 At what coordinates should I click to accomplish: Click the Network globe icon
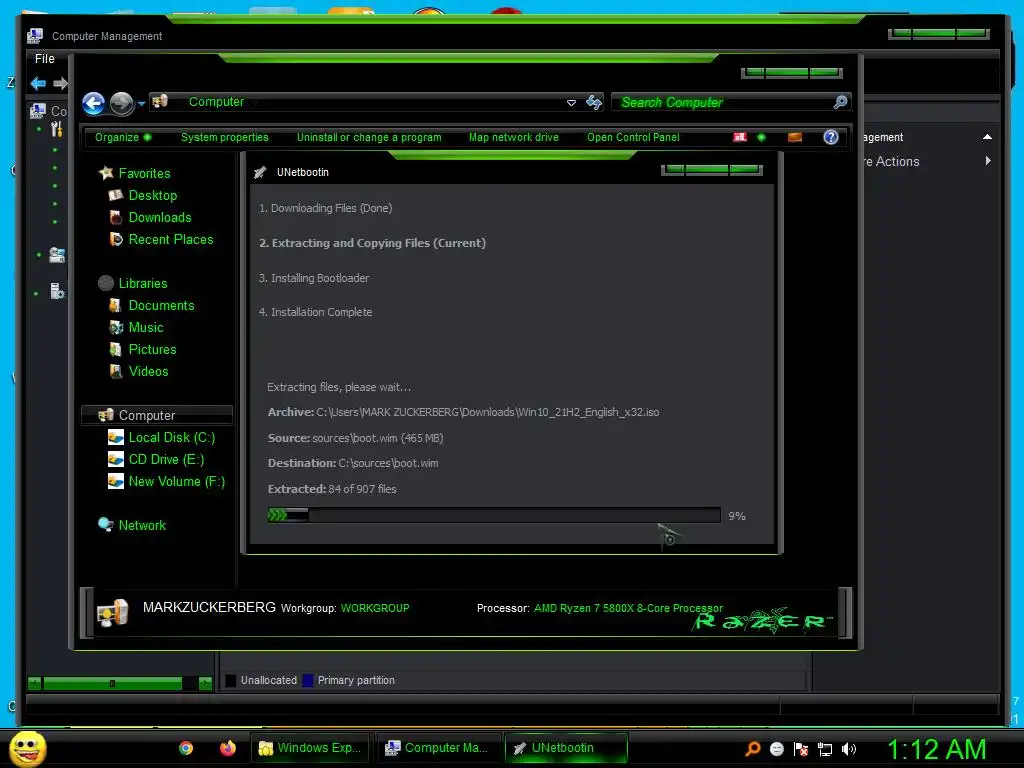click(x=105, y=524)
